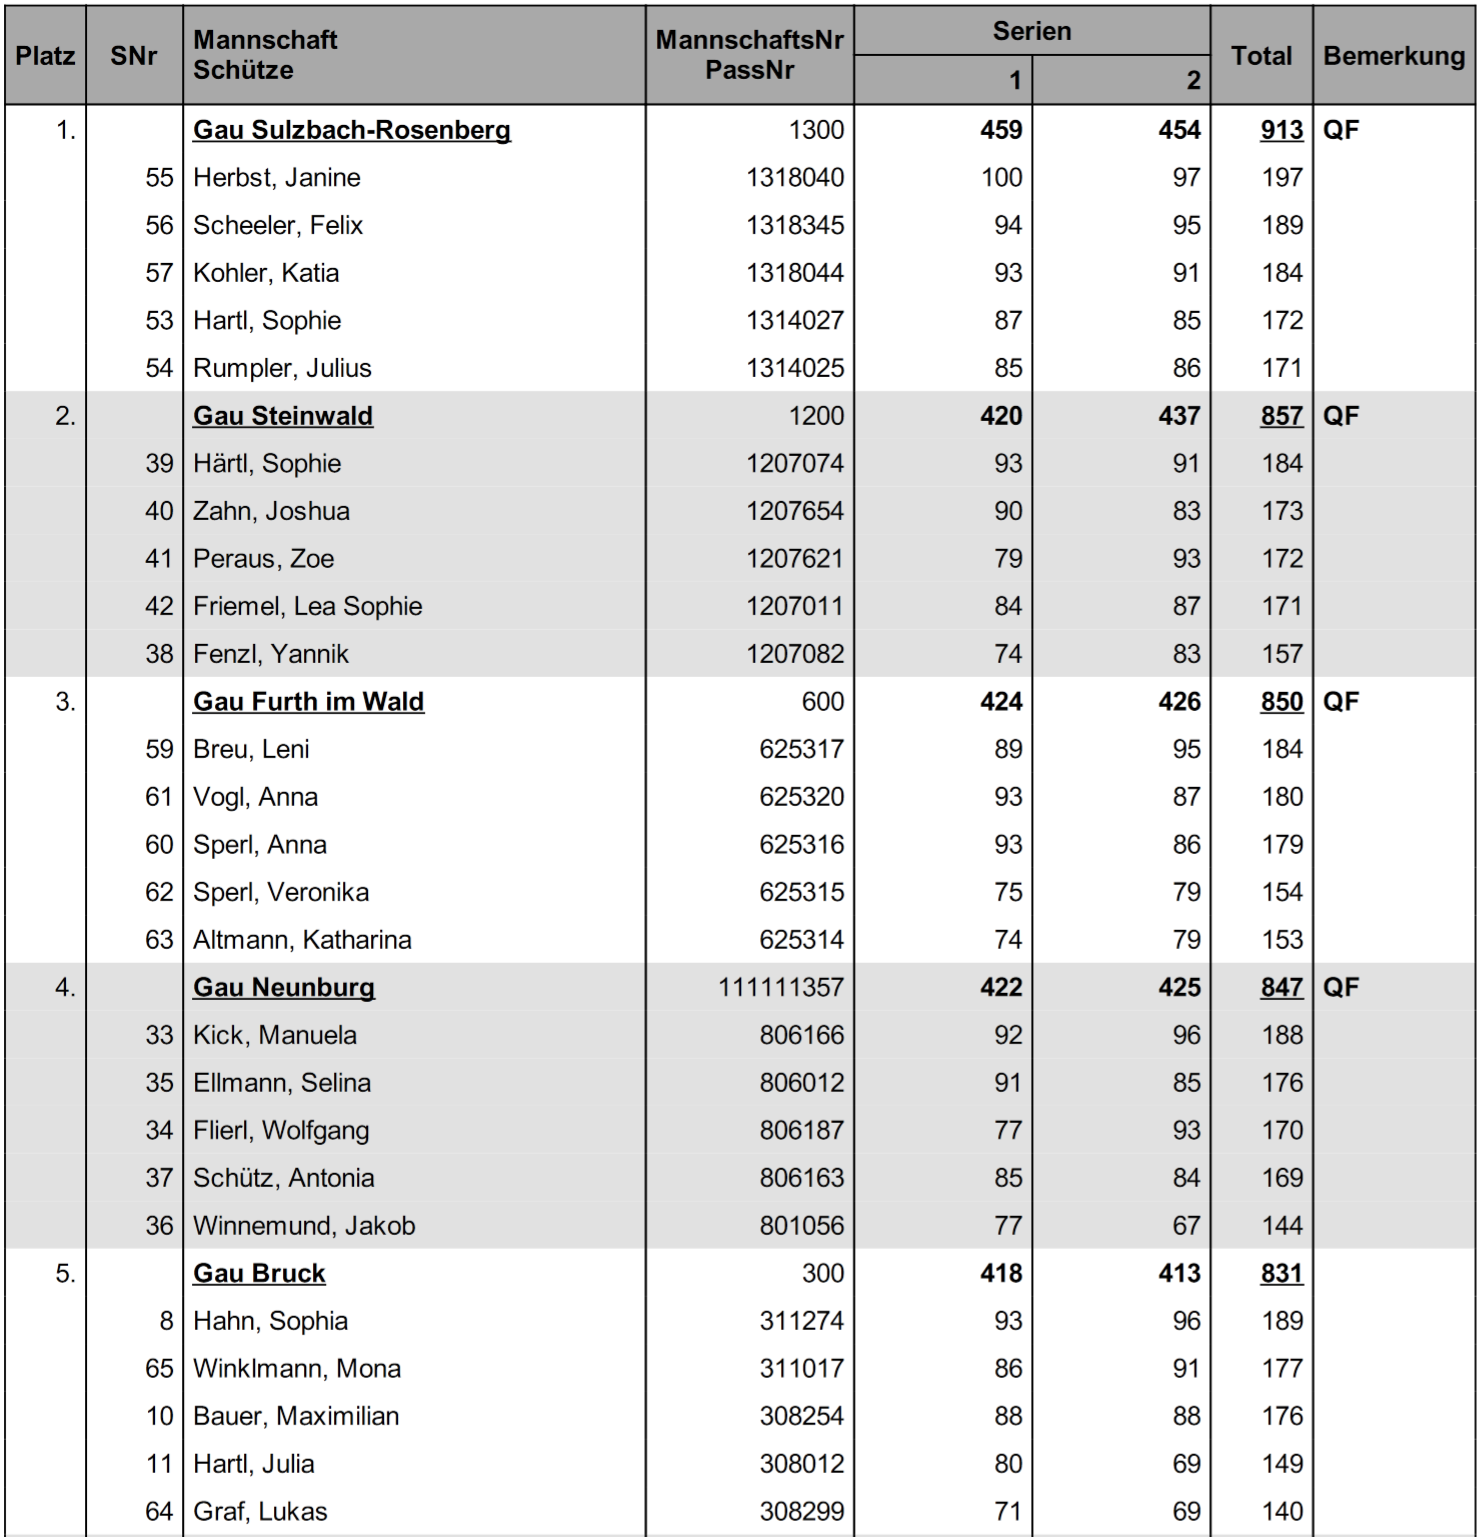
Task: Click the Gau Sulzbach-Rosenberg team link
Action: point(352,130)
